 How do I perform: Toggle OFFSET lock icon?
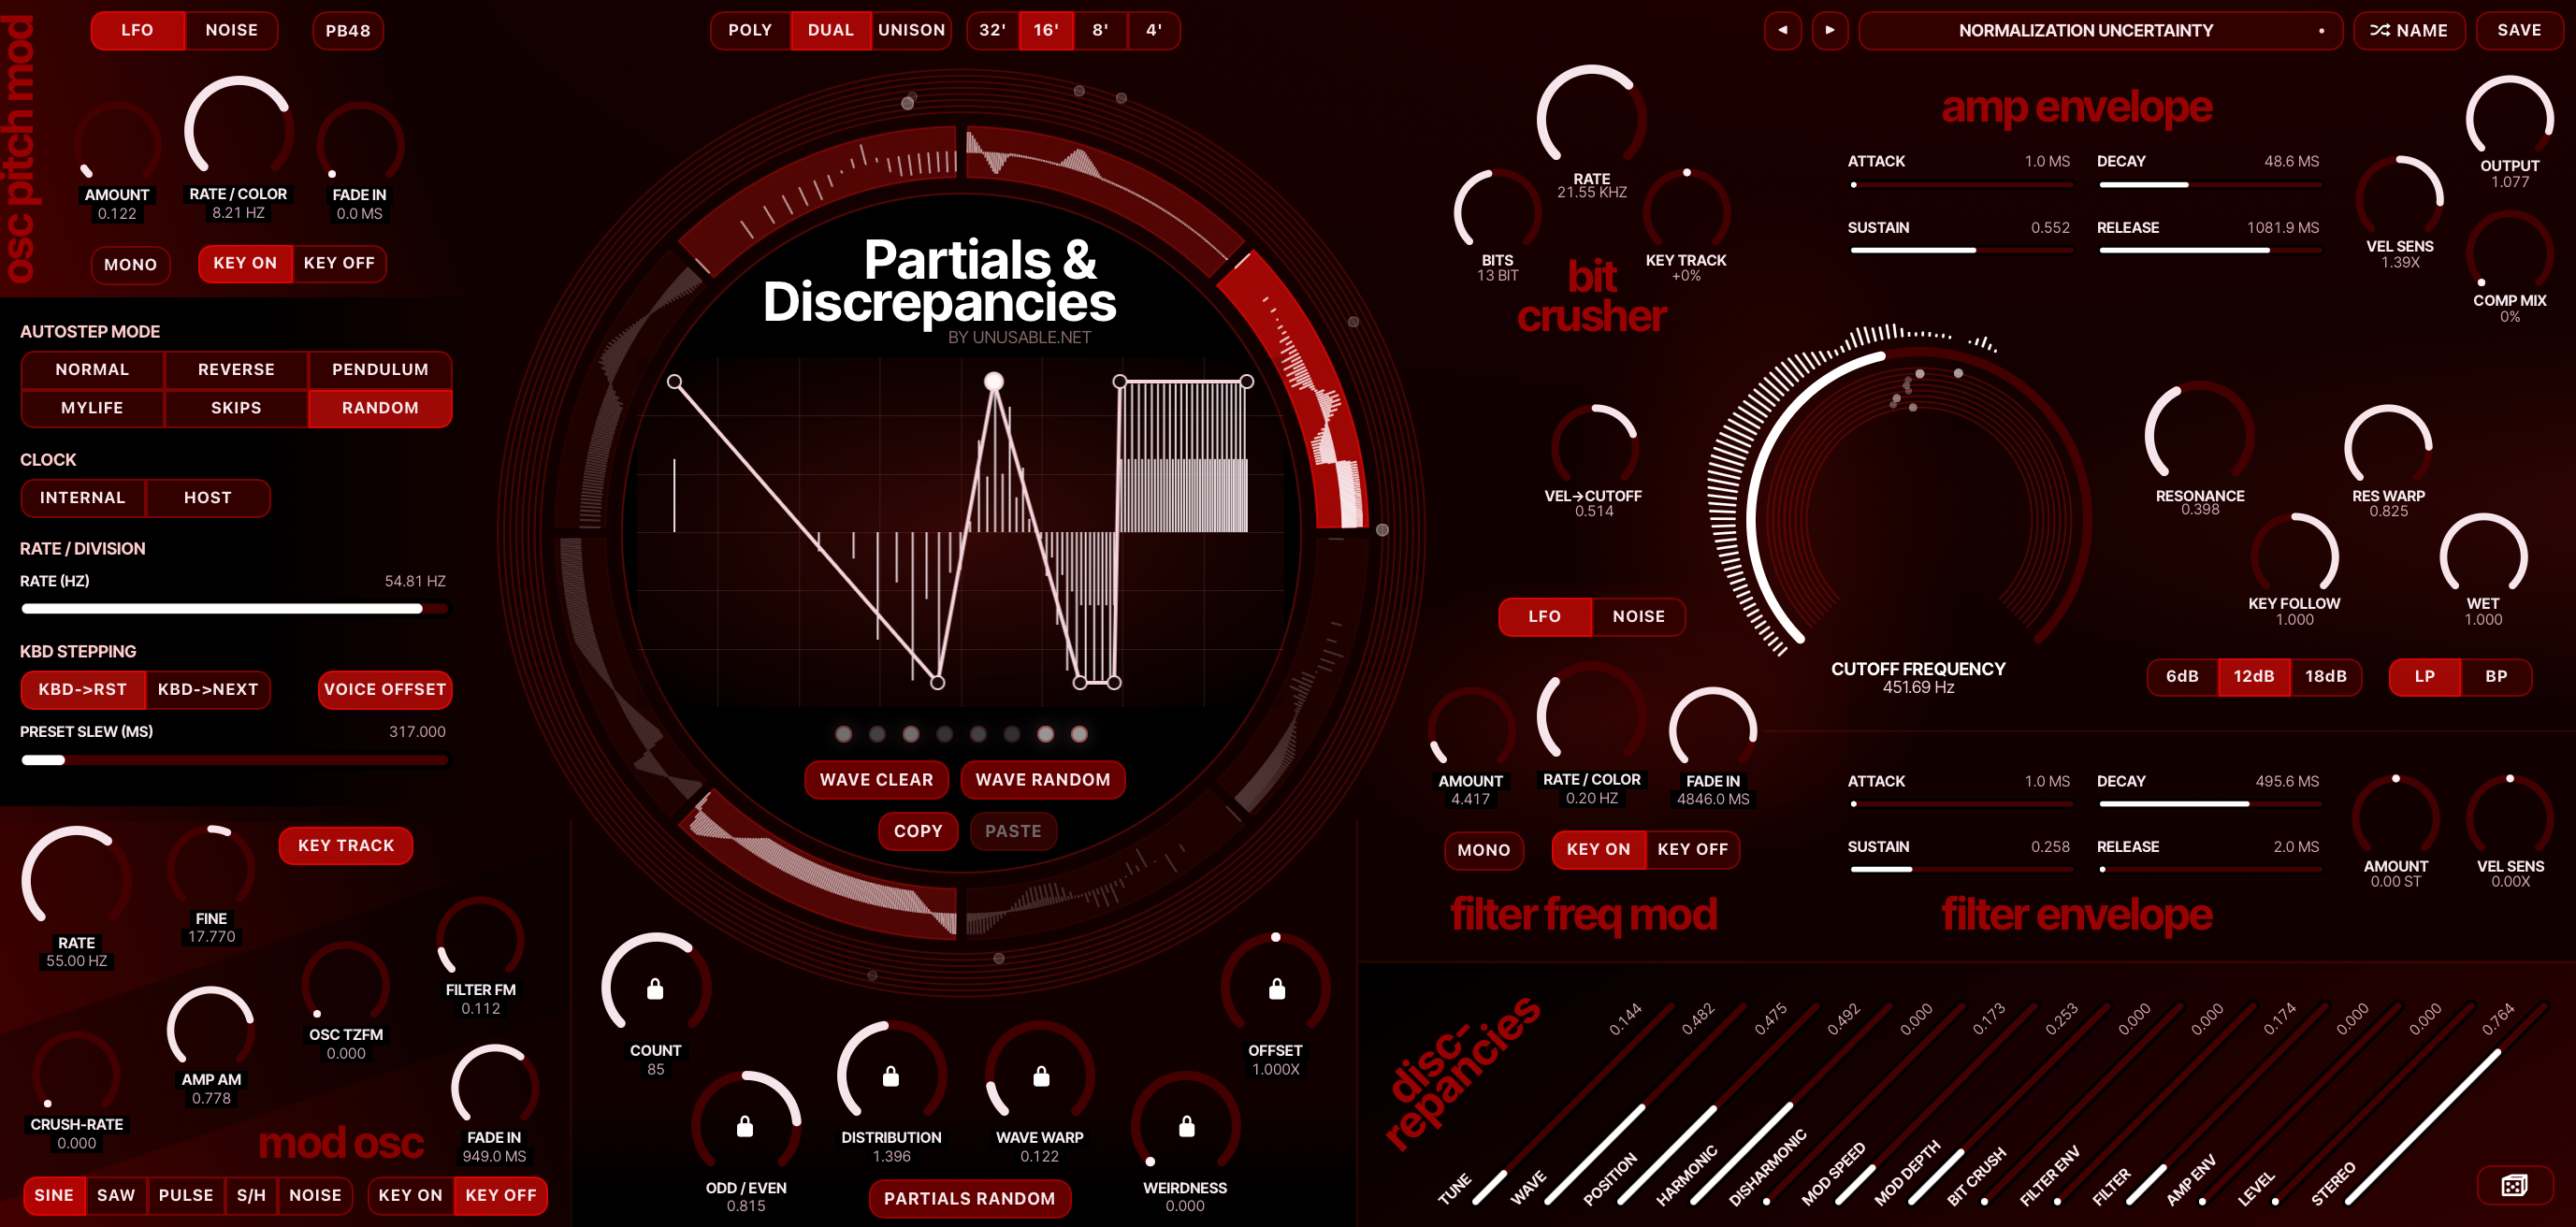pyautogui.click(x=1277, y=989)
